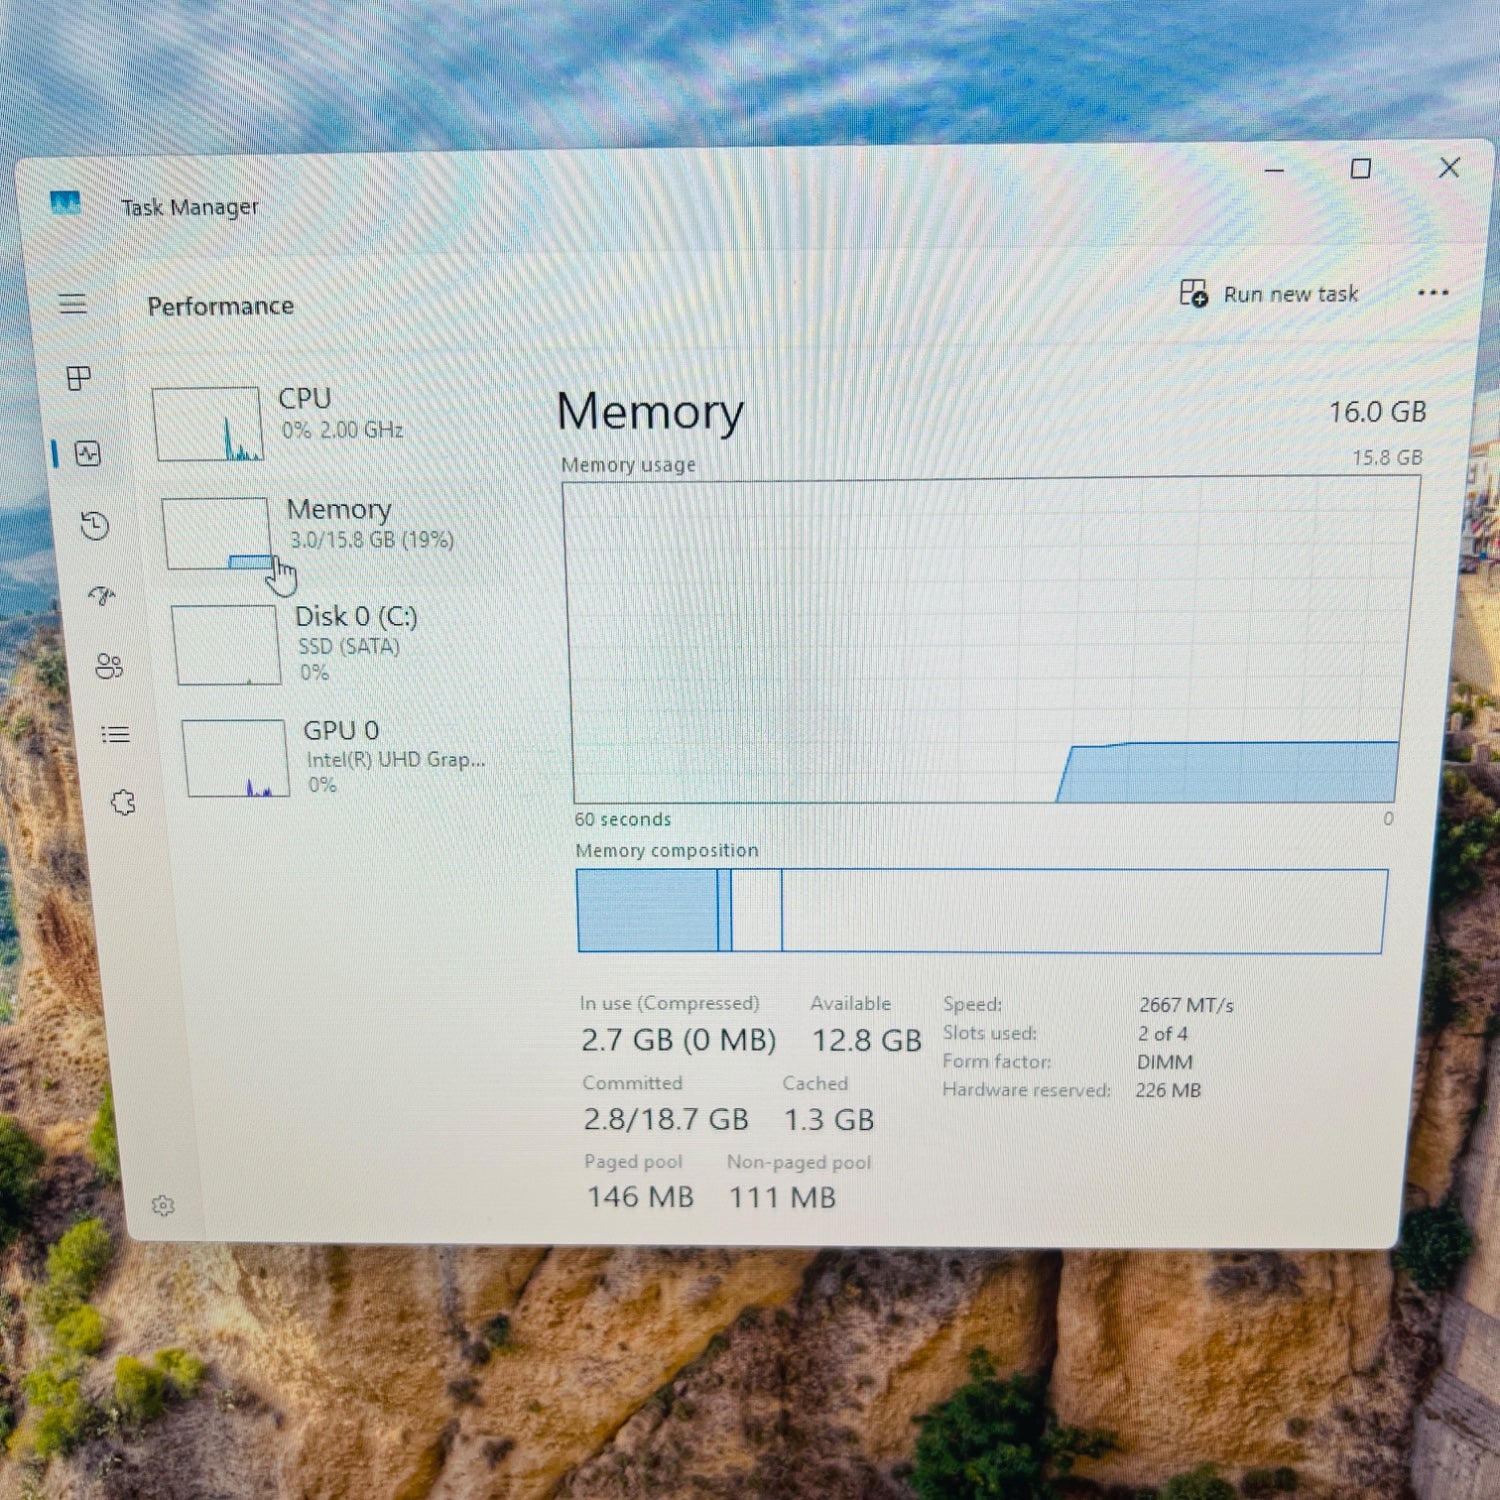View GPU 0 Intel UHD Graphics
The height and width of the screenshot is (1500, 1500).
click(330, 757)
